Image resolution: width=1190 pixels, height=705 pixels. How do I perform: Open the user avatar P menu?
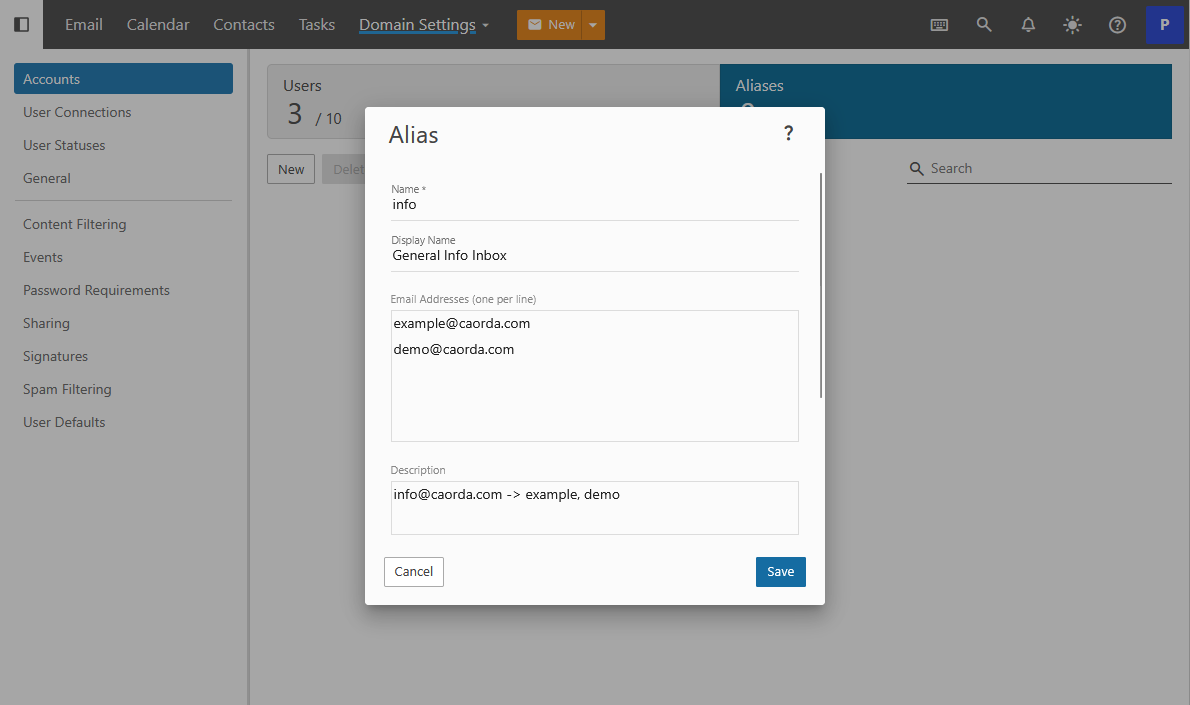(x=1164, y=25)
